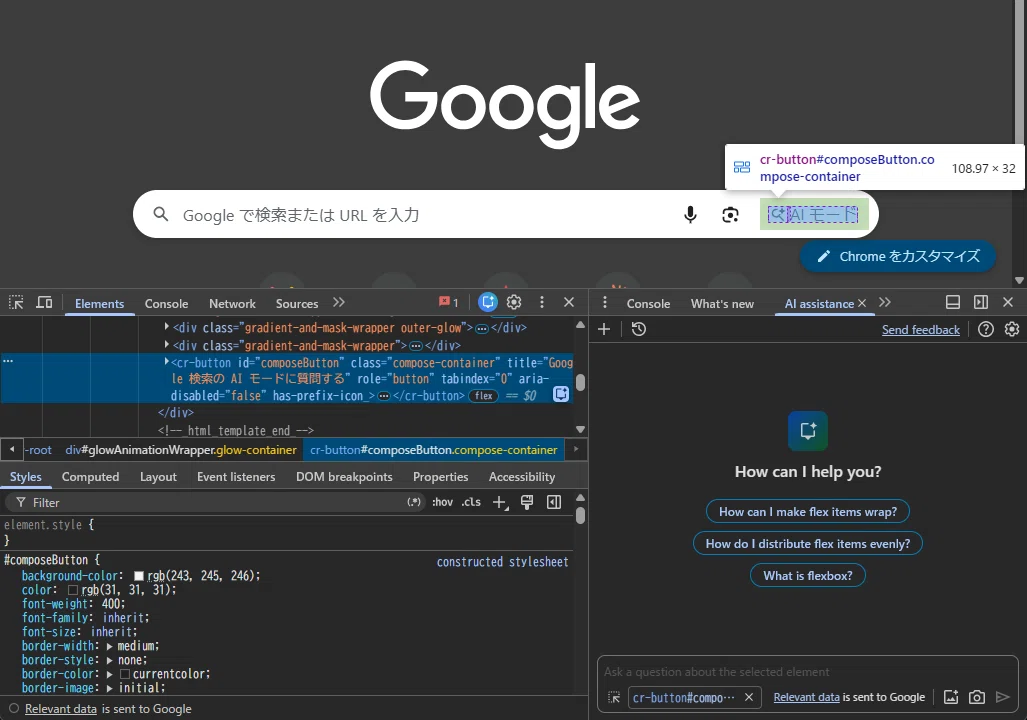Open the Customize DevTools three-dot menu

(542, 302)
